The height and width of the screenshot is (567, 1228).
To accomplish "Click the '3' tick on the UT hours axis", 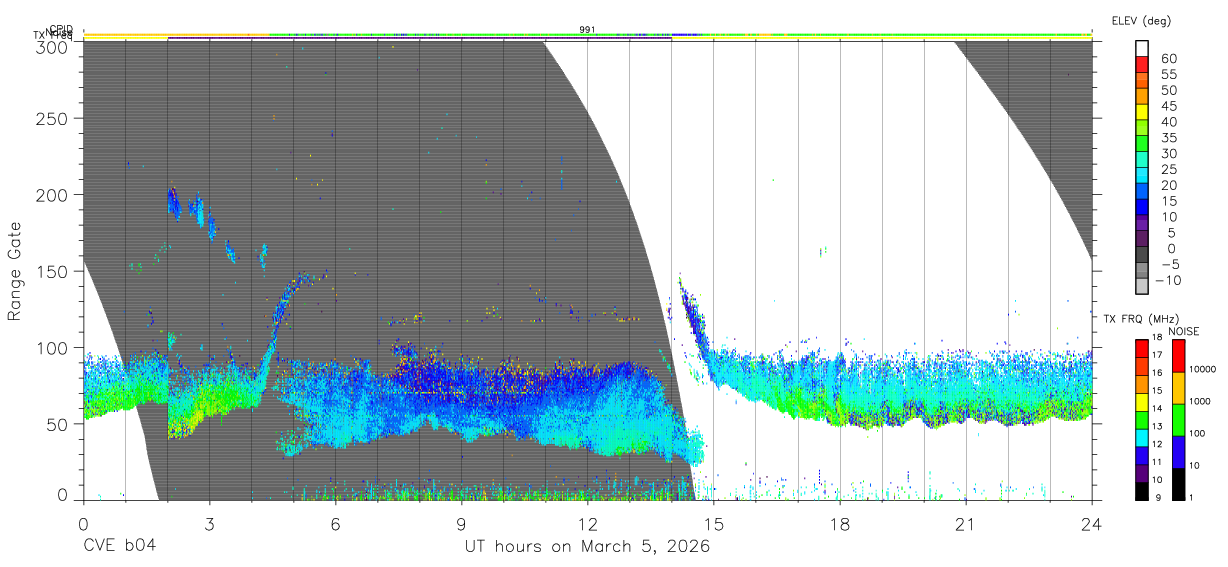I will [209, 523].
